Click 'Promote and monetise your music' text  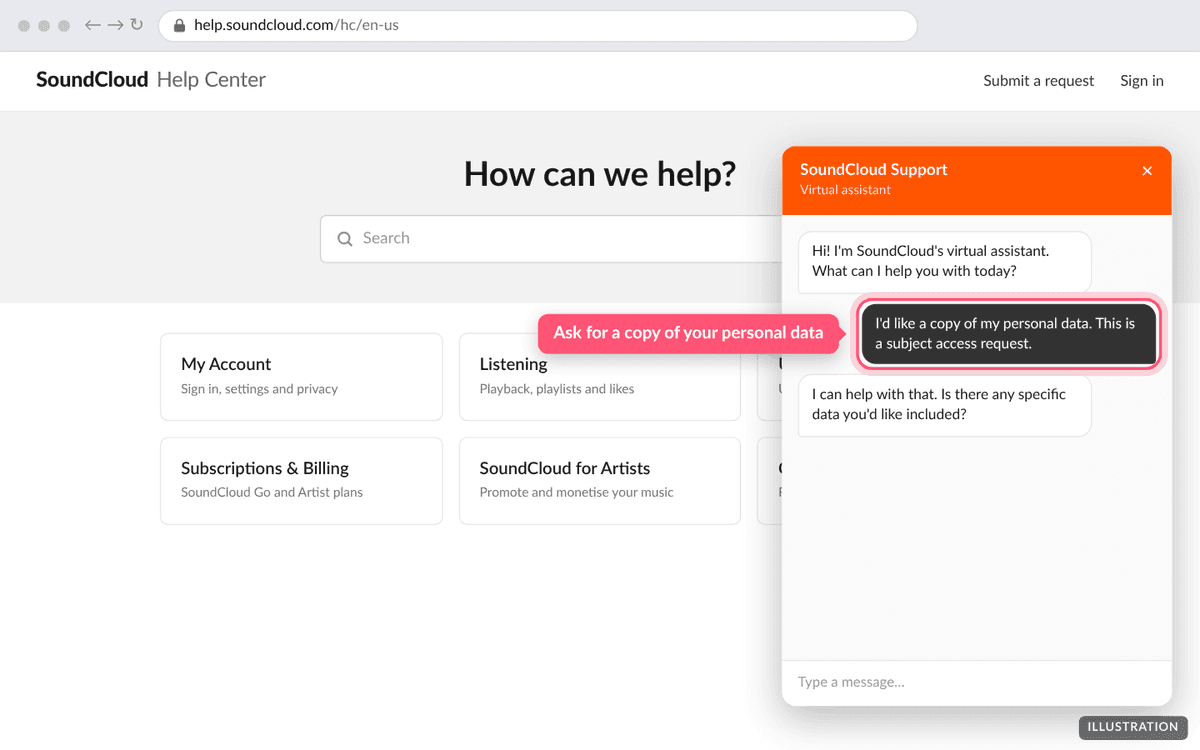(x=576, y=493)
